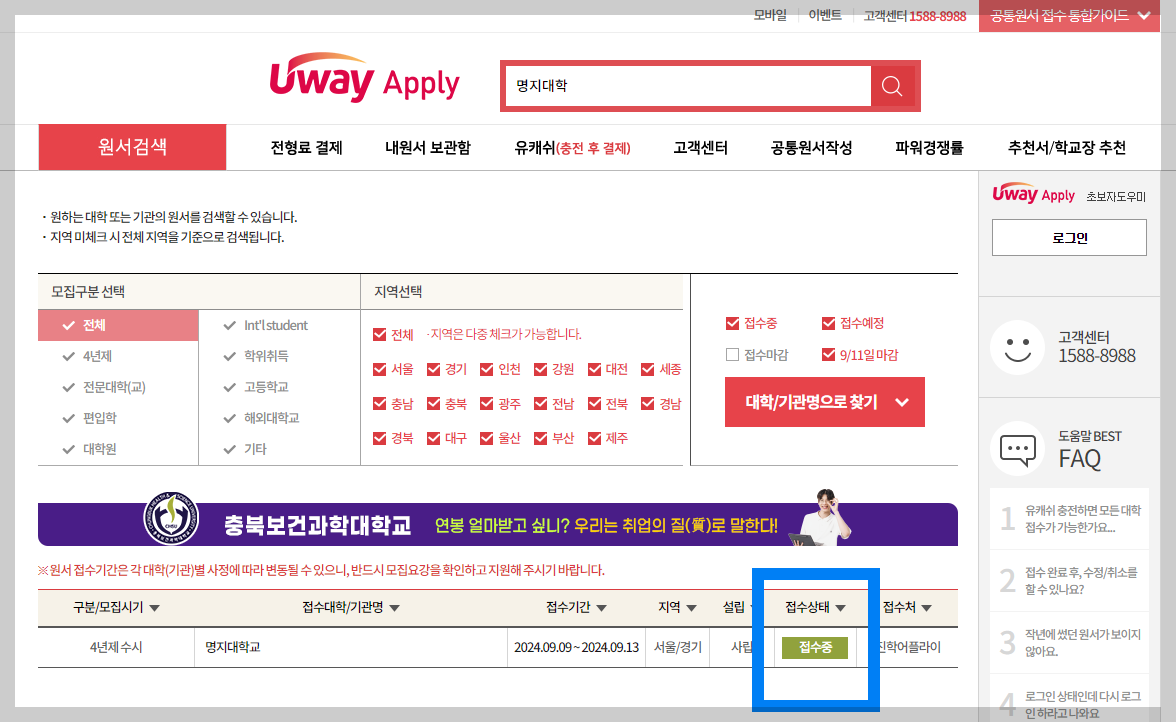Viewport: 1176px width, 722px height.
Task: Select the 전체 recruitment category
Action: click(x=118, y=325)
